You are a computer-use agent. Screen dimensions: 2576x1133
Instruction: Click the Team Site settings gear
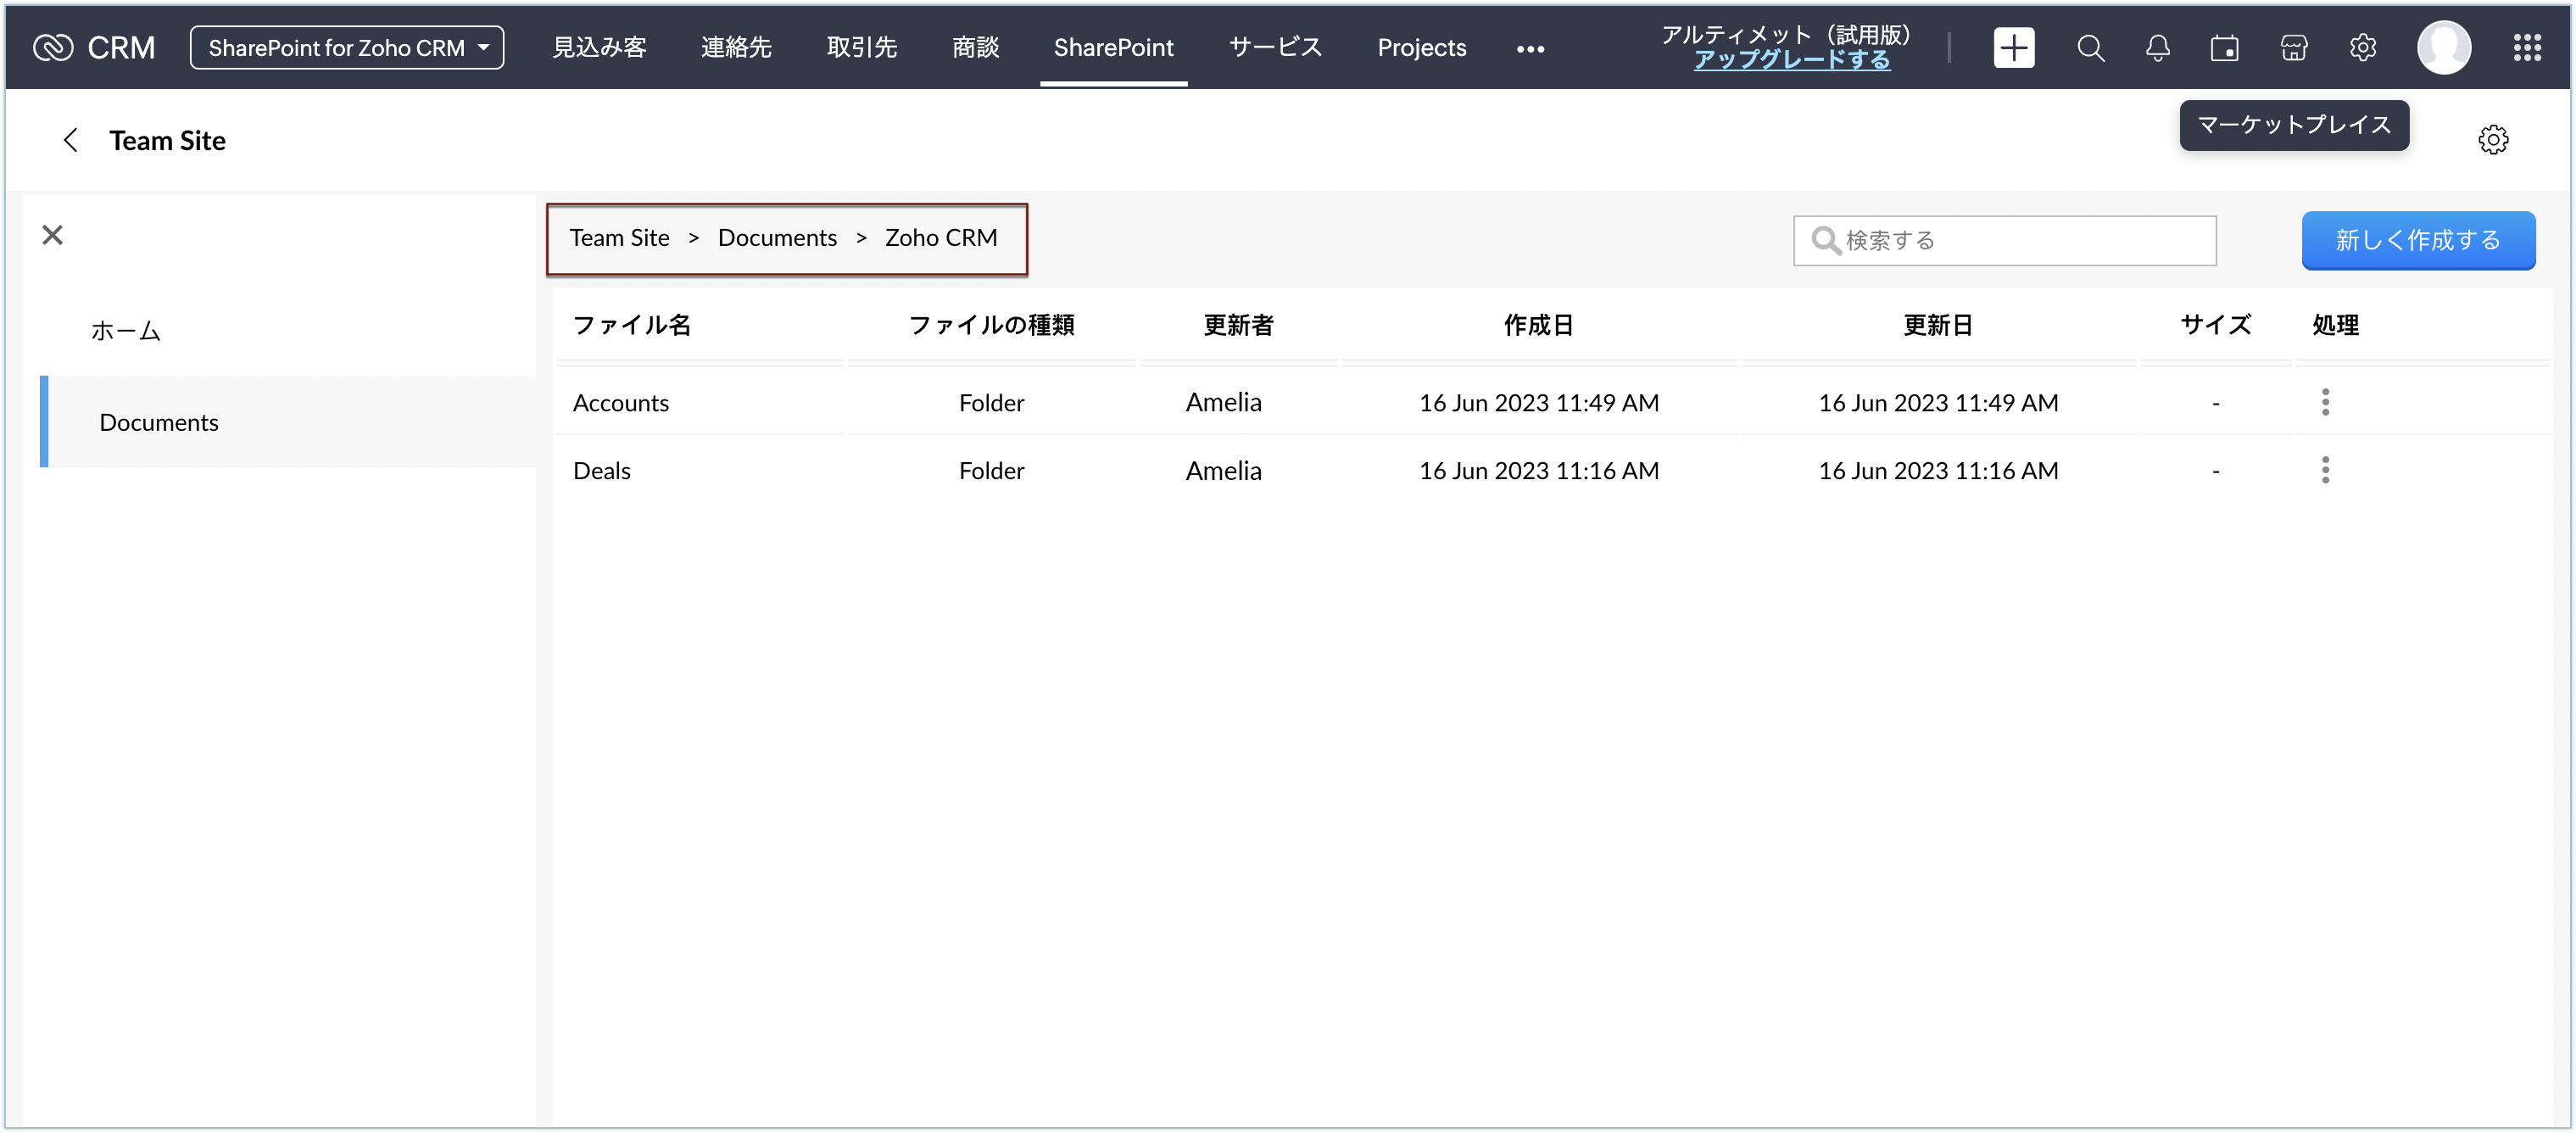tap(2493, 140)
